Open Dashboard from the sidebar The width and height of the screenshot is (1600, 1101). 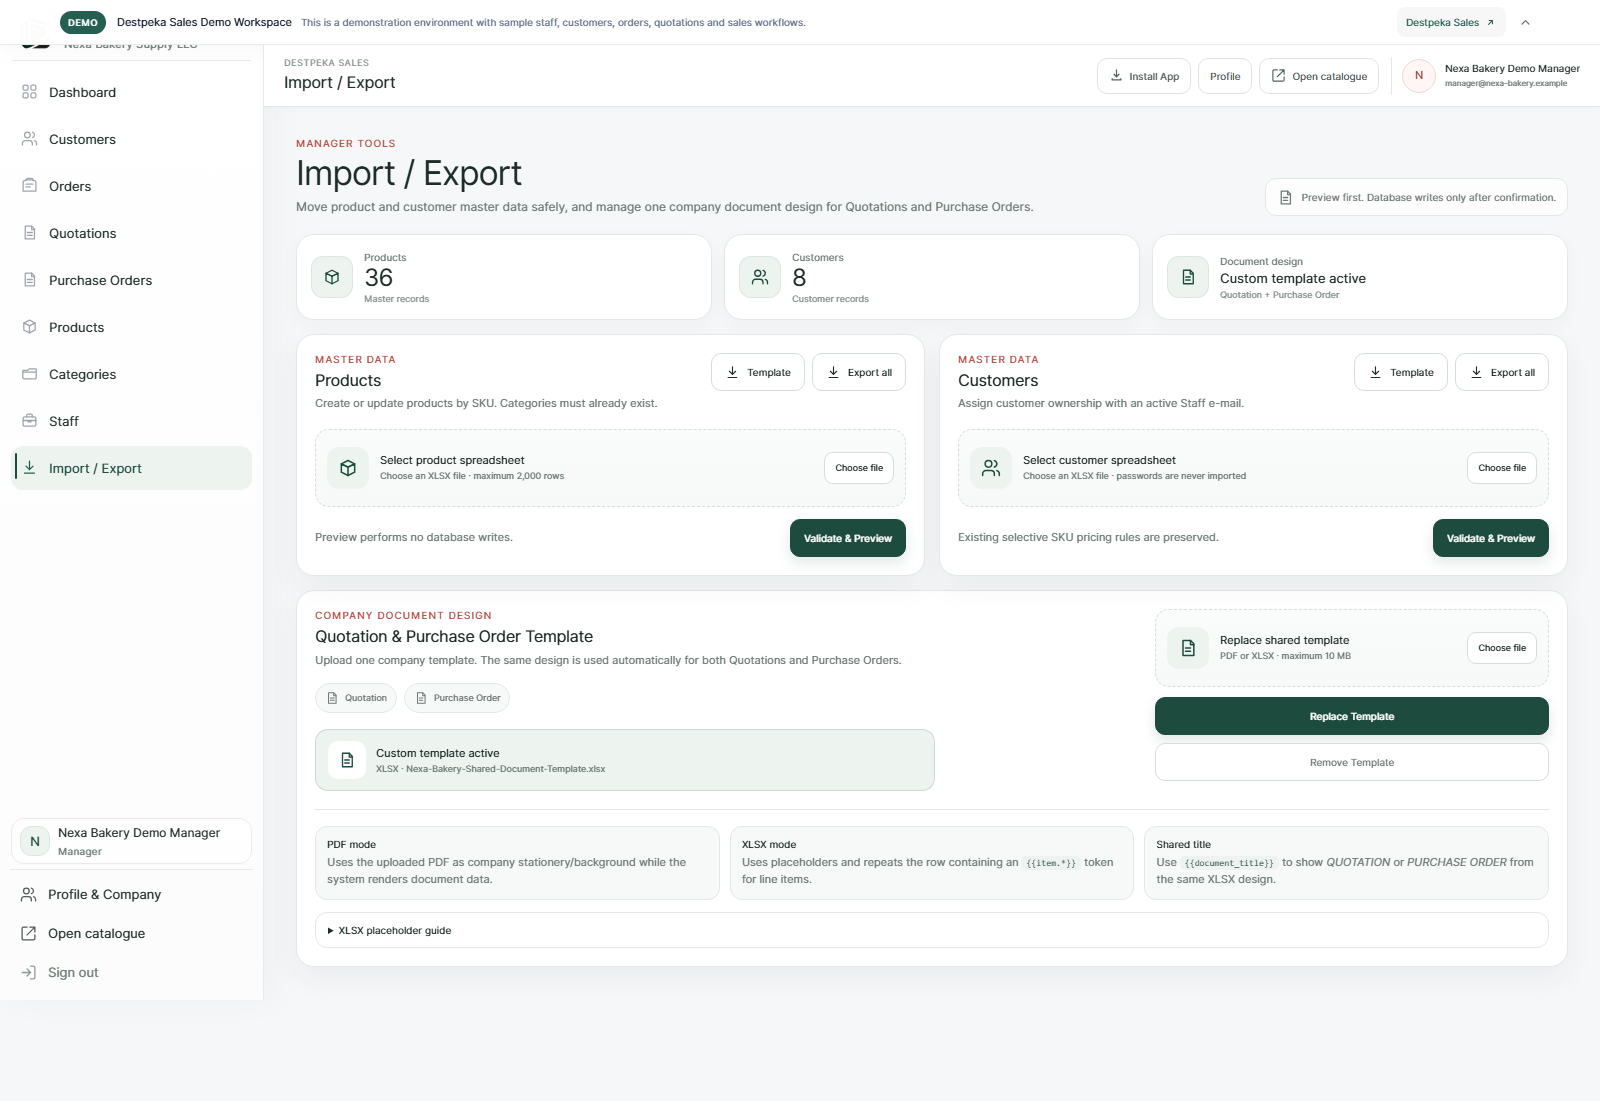pyautogui.click(x=131, y=92)
